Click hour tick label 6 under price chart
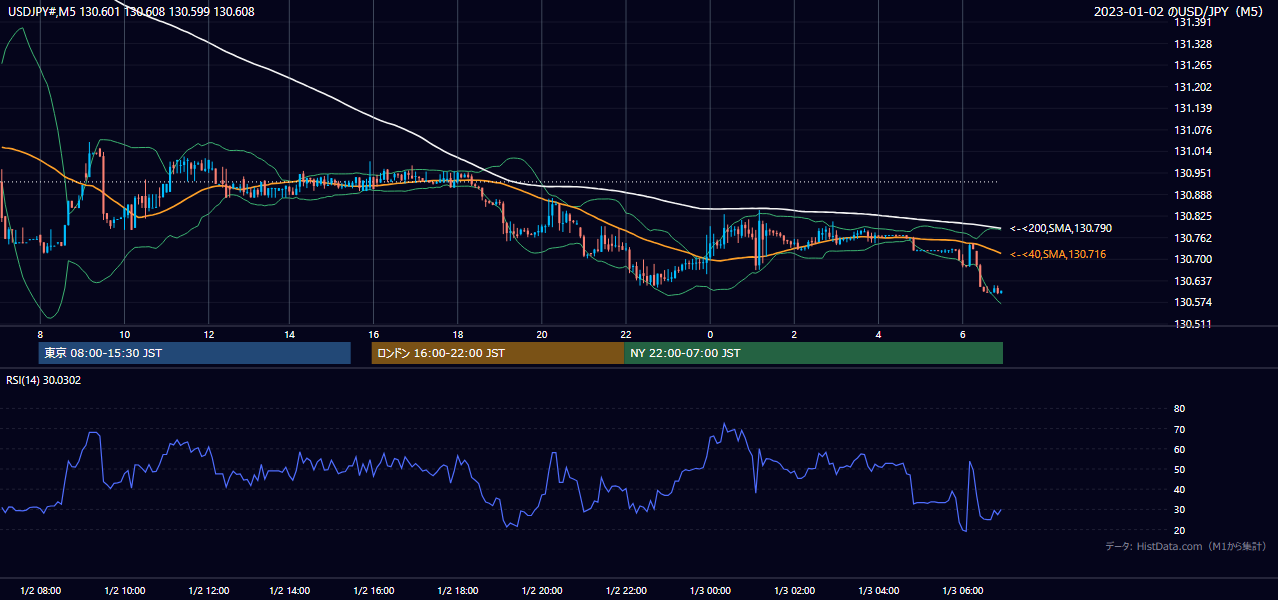This screenshot has width=1278, height=600. pos(962,334)
